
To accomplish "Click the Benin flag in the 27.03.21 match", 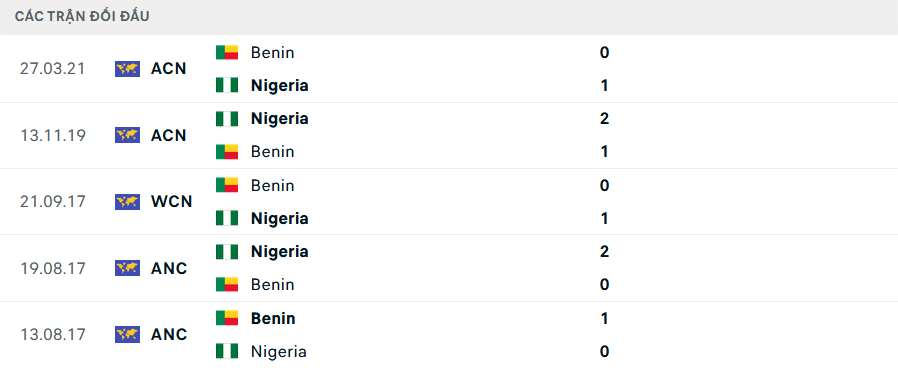I will pyautogui.click(x=227, y=52).
